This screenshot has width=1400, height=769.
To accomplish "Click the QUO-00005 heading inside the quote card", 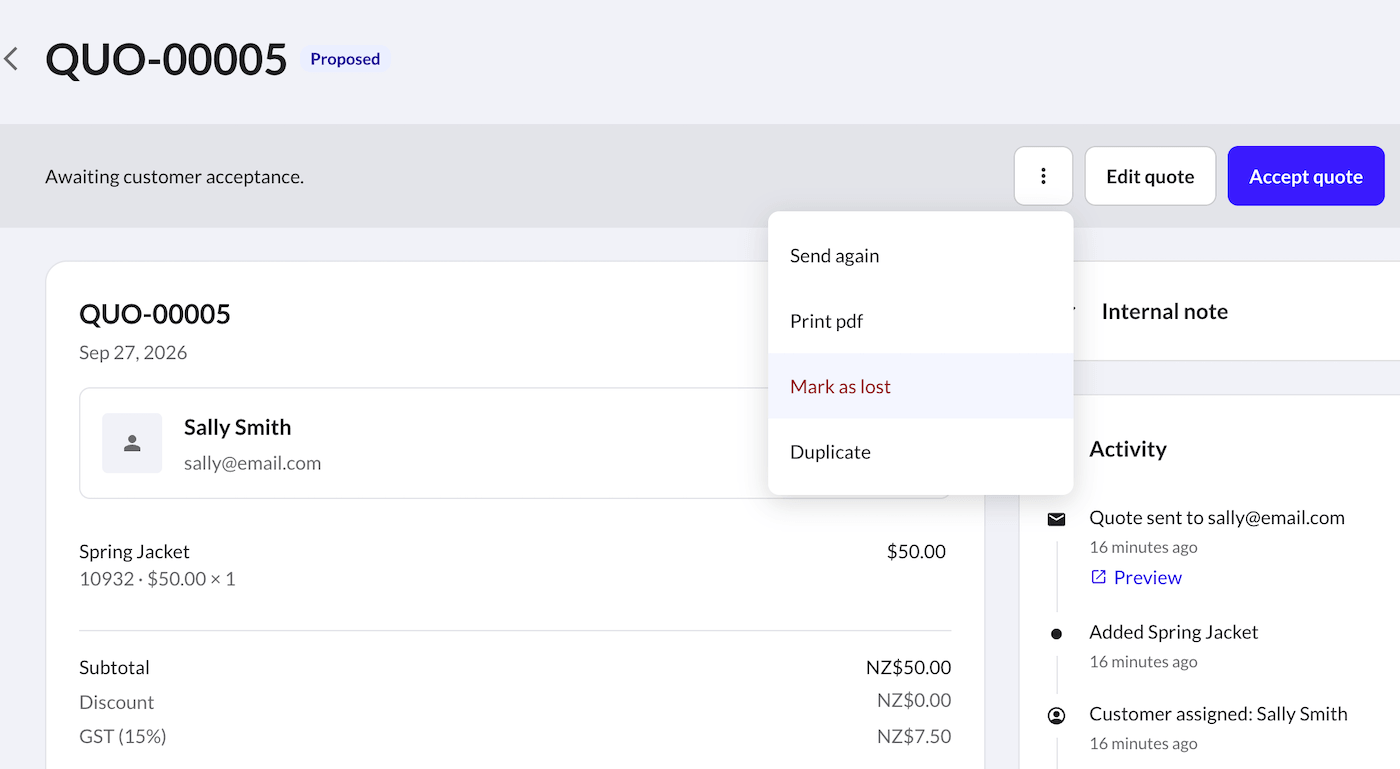I will pos(155,314).
